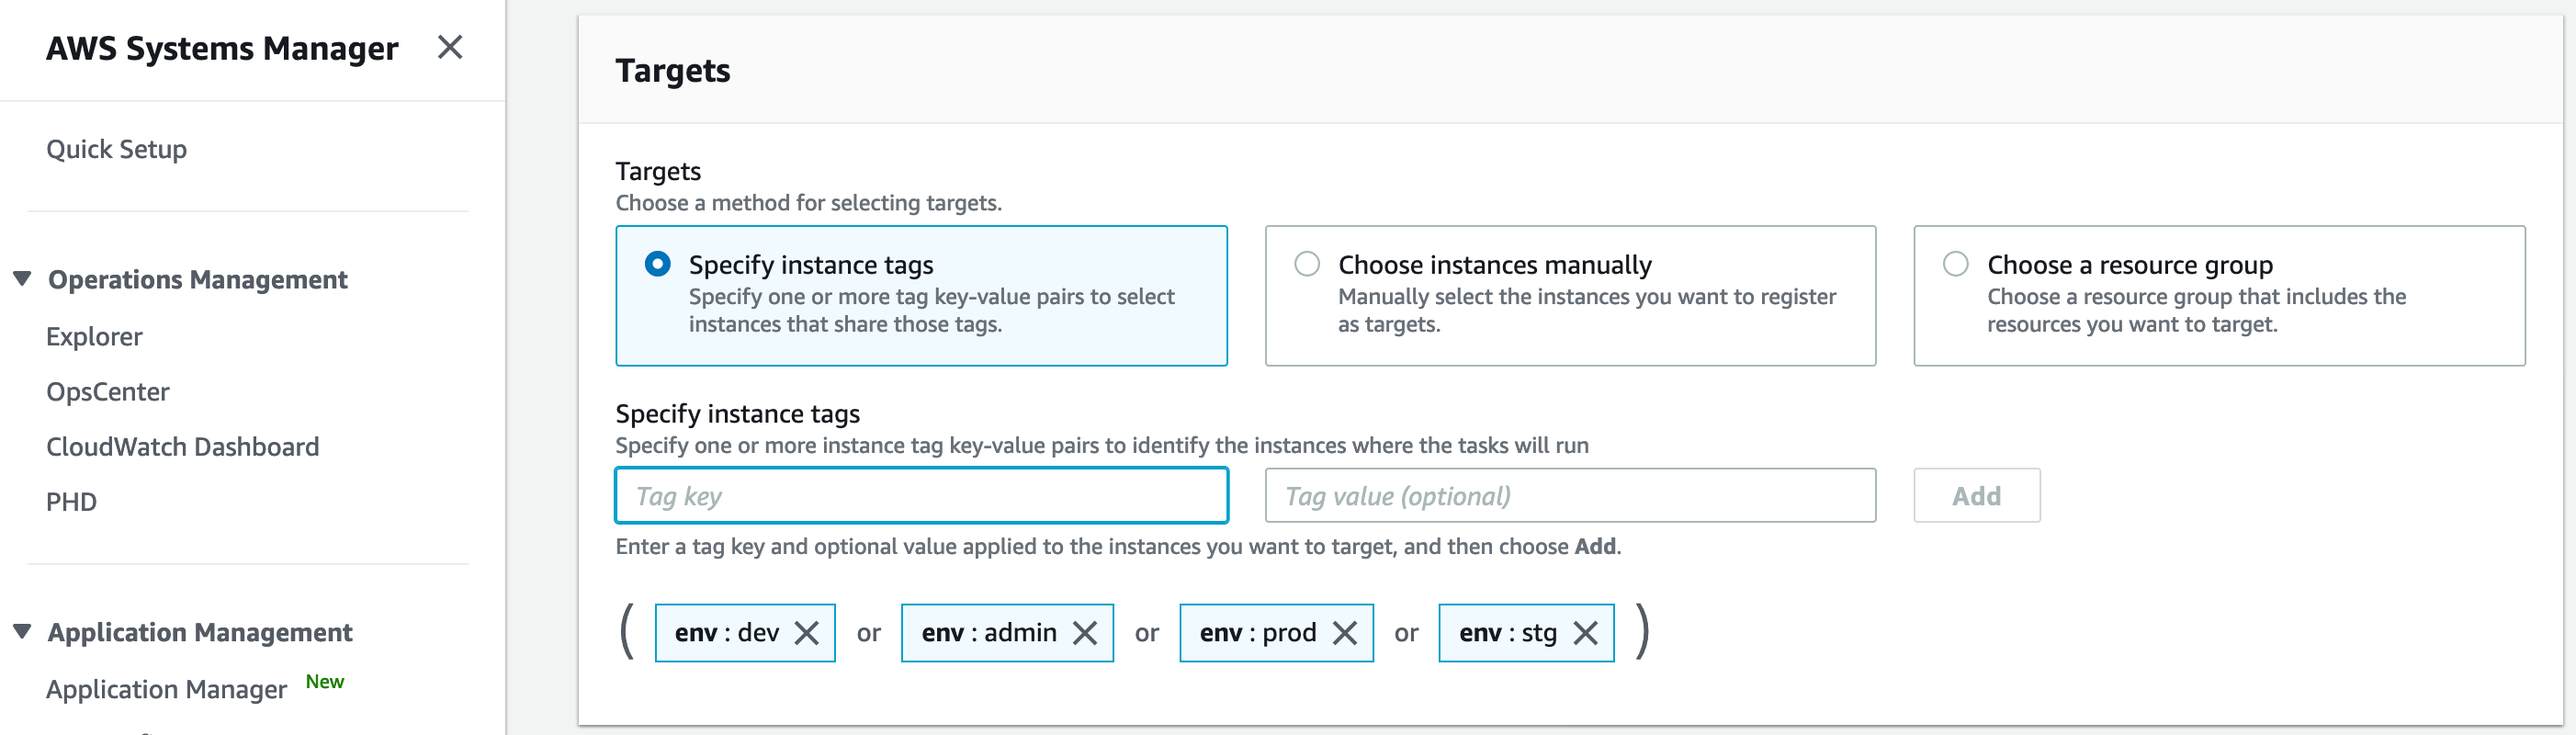Image resolution: width=2576 pixels, height=735 pixels.
Task: Click the Tag value (optional) field
Action: coord(1569,496)
